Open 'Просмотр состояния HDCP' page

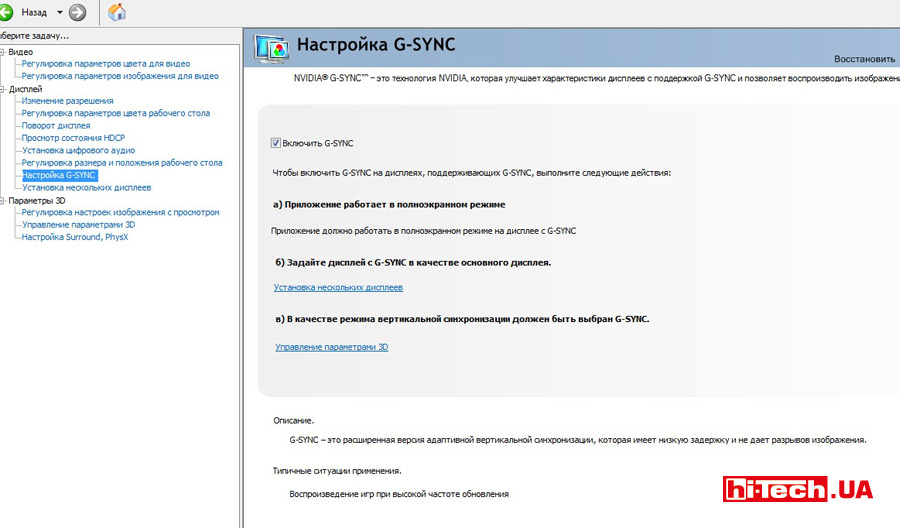[x=73, y=138]
